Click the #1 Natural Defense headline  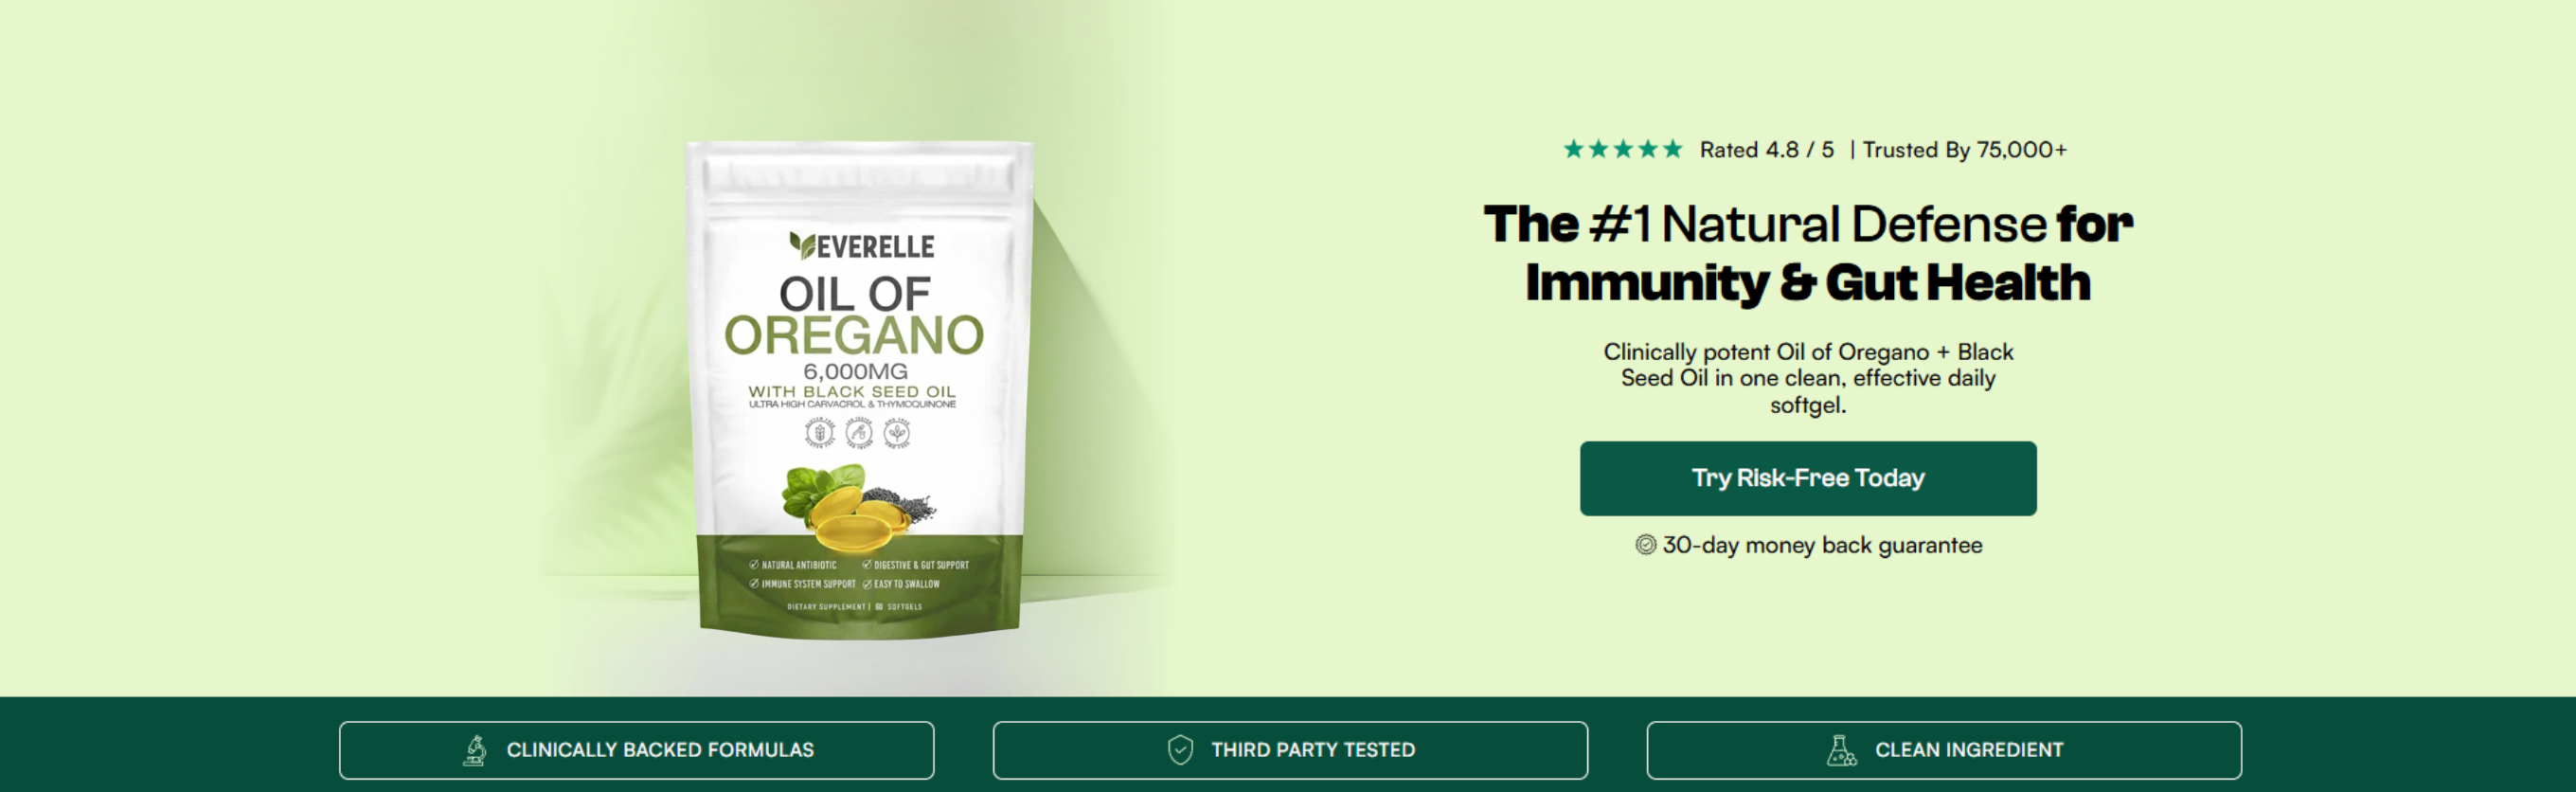[1808, 252]
